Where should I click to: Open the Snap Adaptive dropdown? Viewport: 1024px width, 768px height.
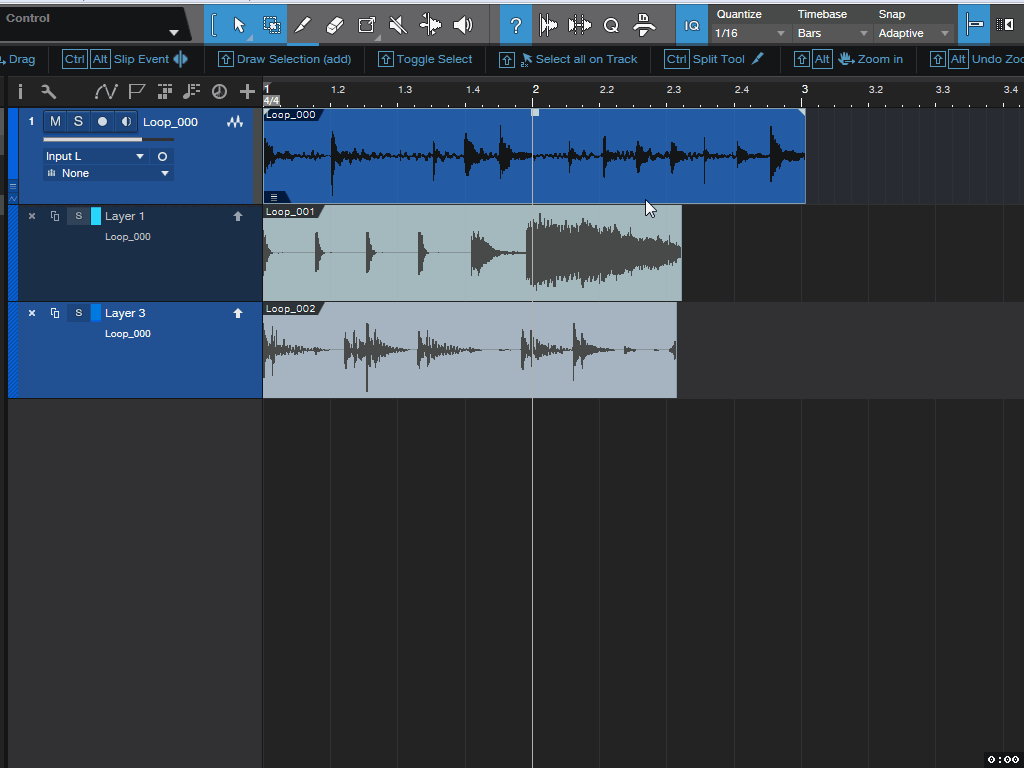tap(913, 33)
